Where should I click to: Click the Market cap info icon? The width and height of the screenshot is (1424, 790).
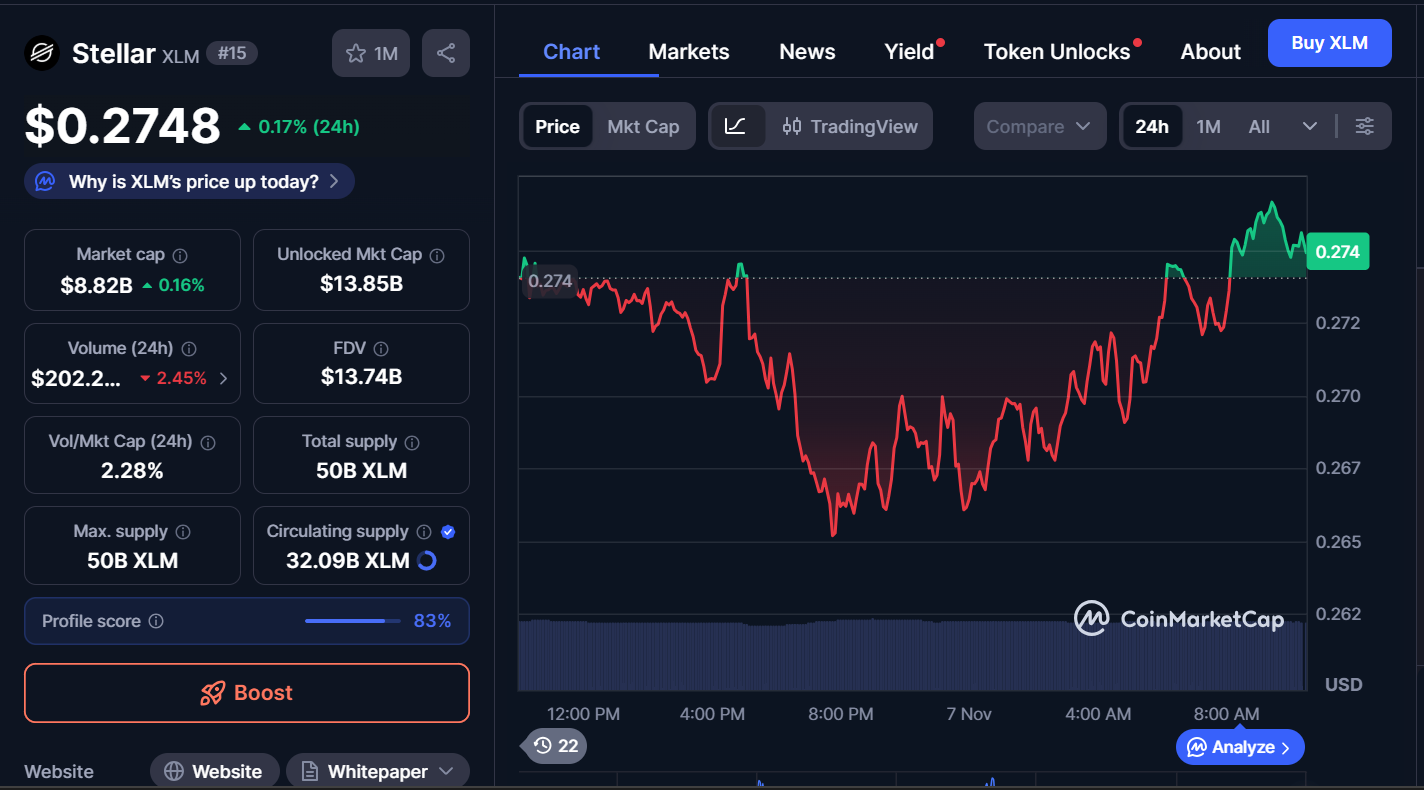[180, 255]
